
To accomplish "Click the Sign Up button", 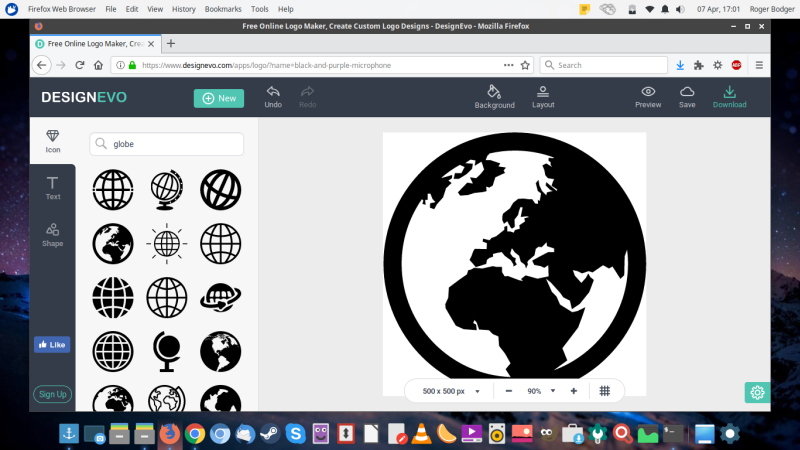I will pyautogui.click(x=52, y=394).
